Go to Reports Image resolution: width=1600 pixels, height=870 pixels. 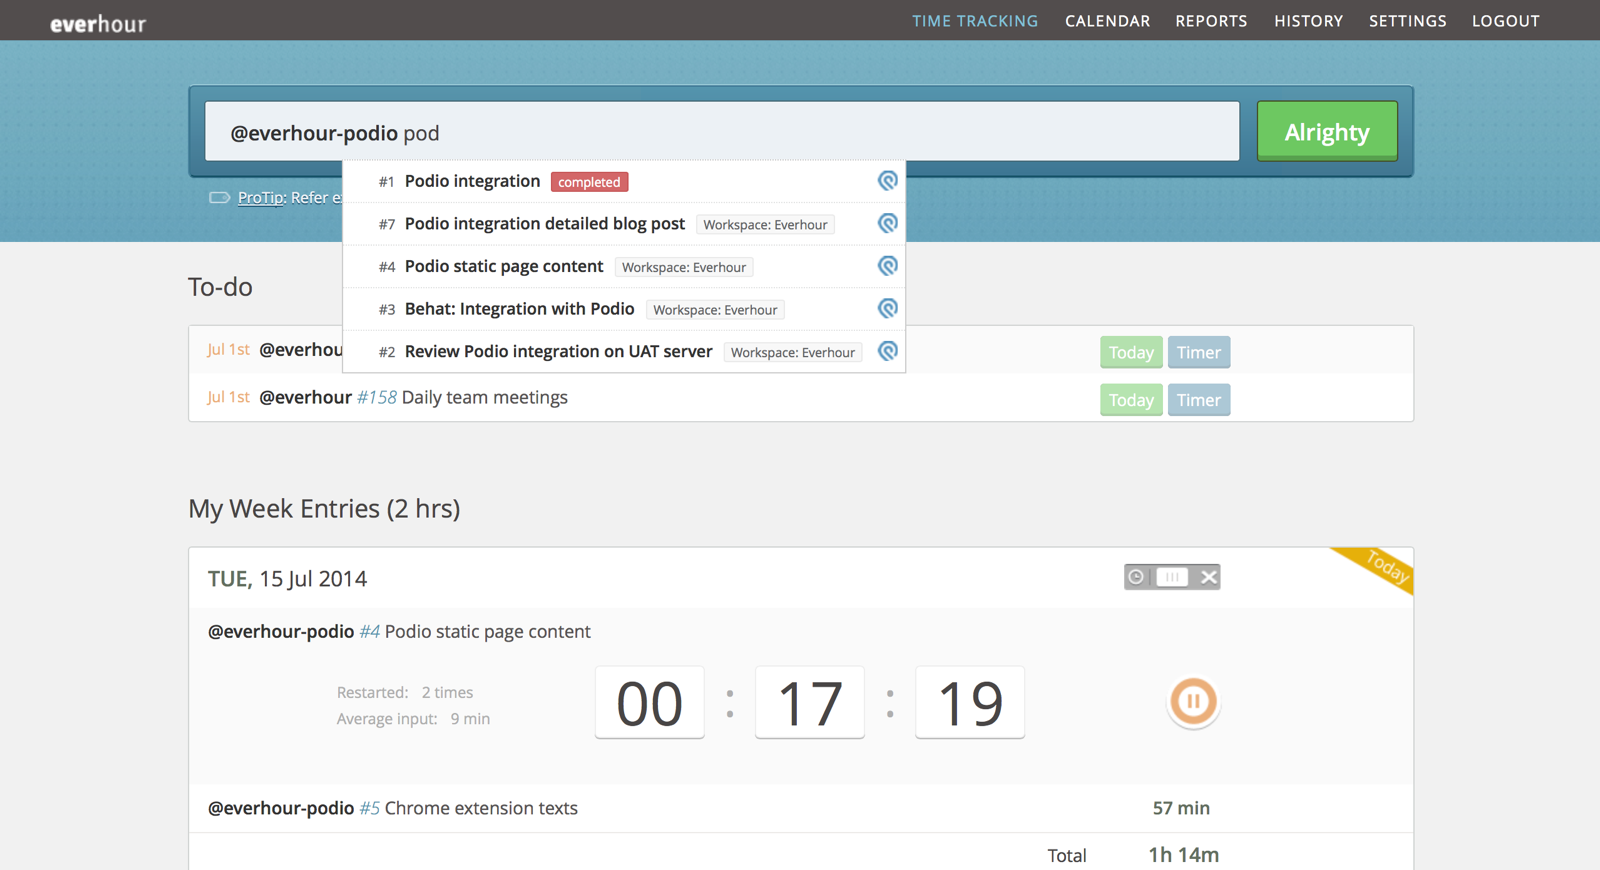(x=1211, y=21)
